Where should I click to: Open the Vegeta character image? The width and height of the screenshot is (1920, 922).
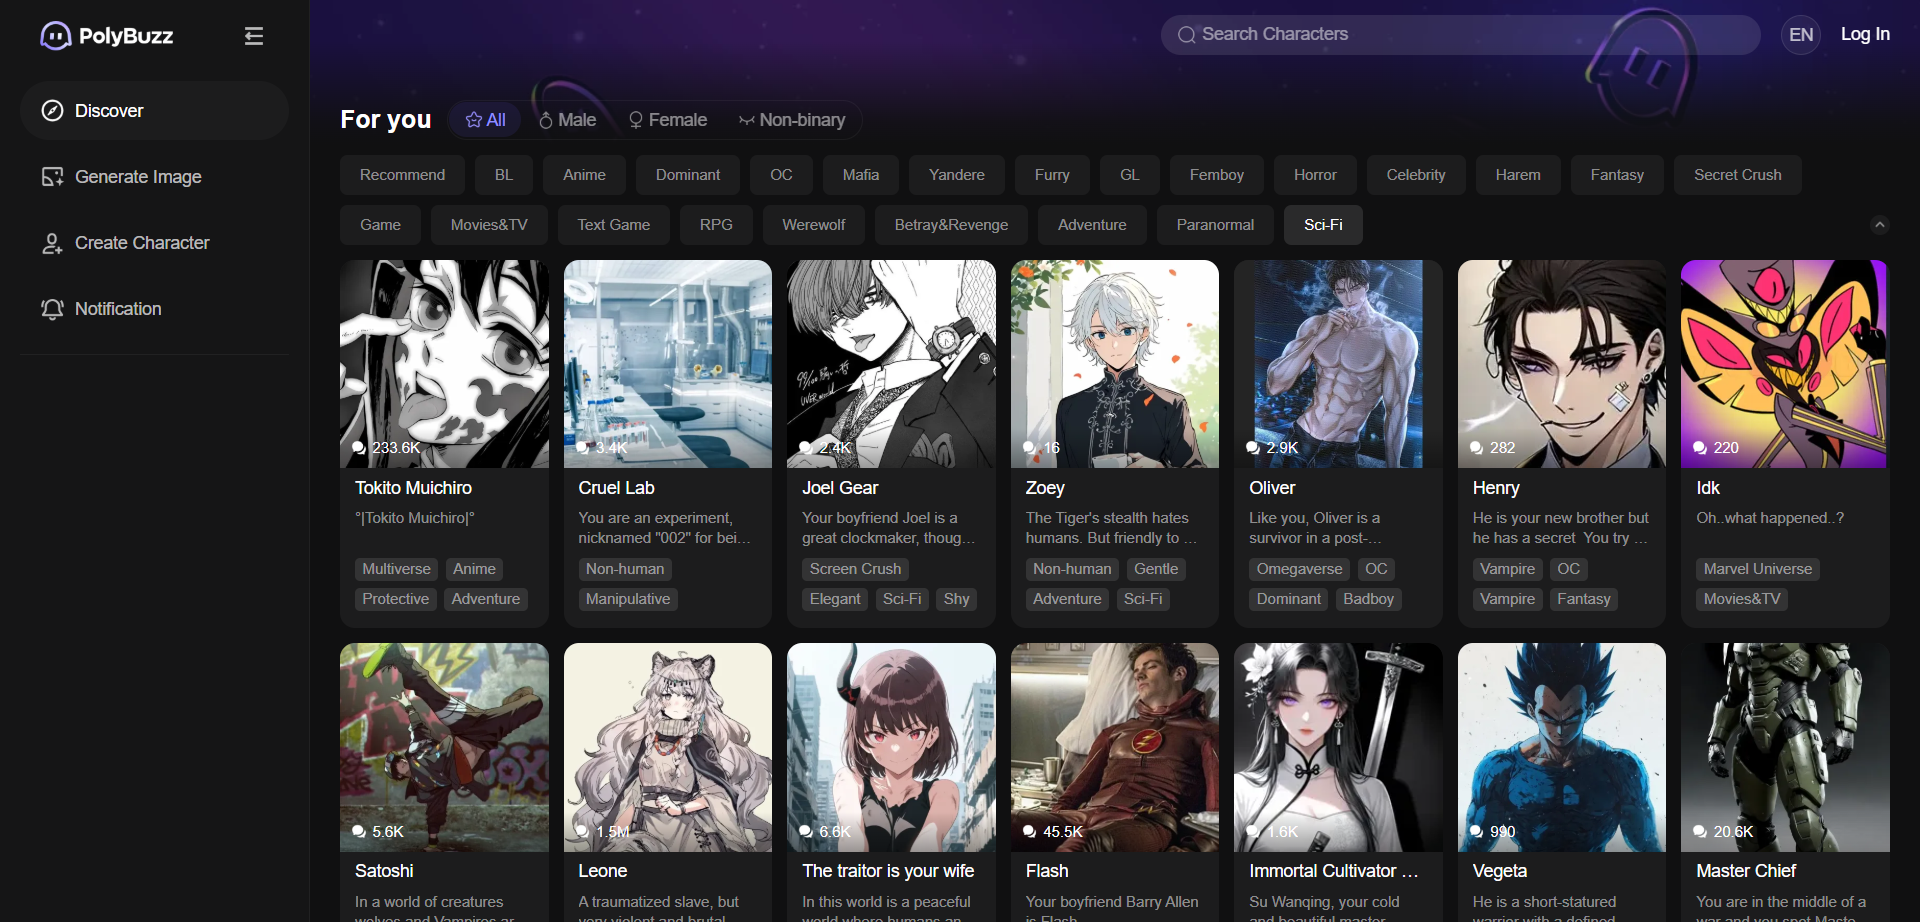(x=1562, y=747)
